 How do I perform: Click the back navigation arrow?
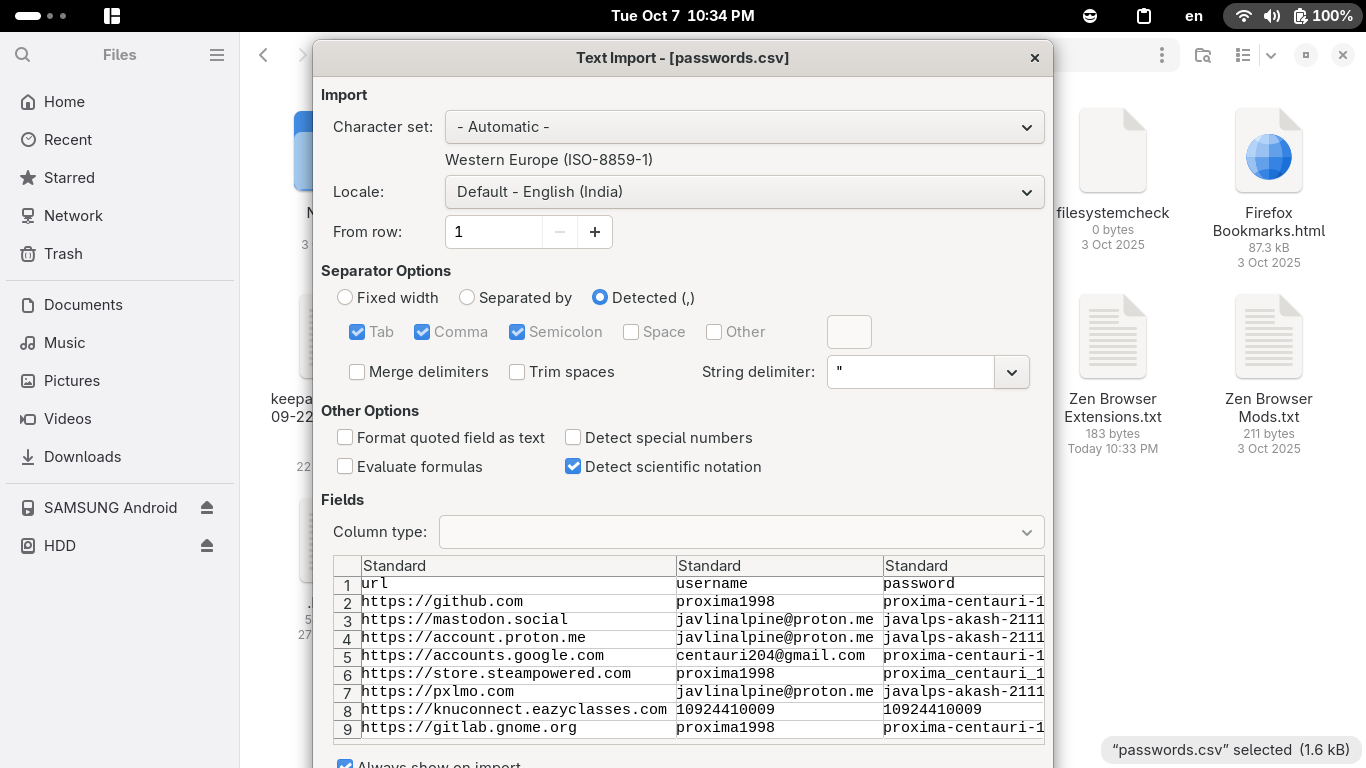[264, 55]
